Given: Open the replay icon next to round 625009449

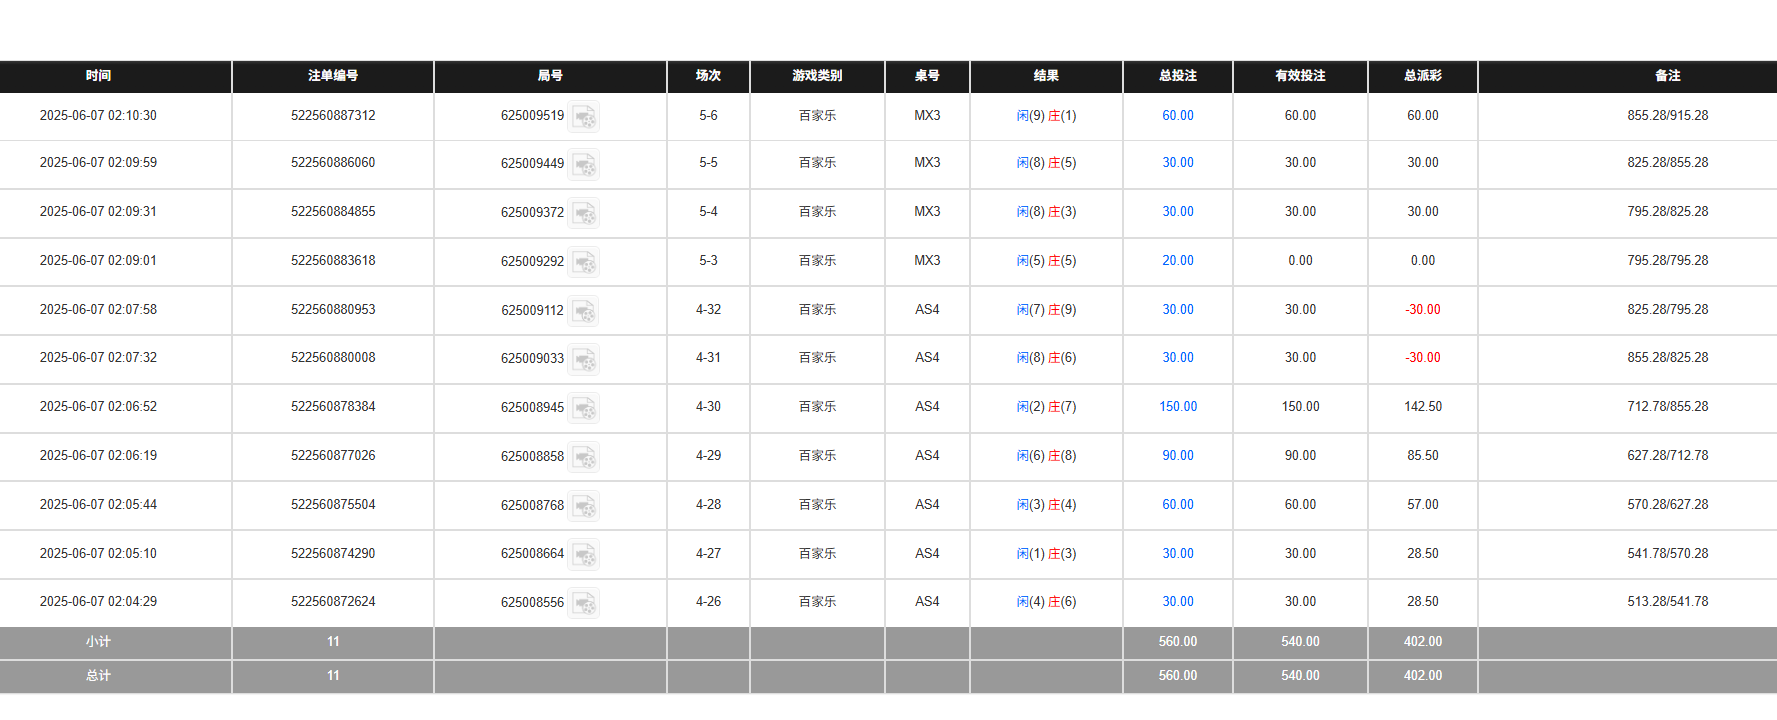Looking at the screenshot, I should tap(584, 164).
